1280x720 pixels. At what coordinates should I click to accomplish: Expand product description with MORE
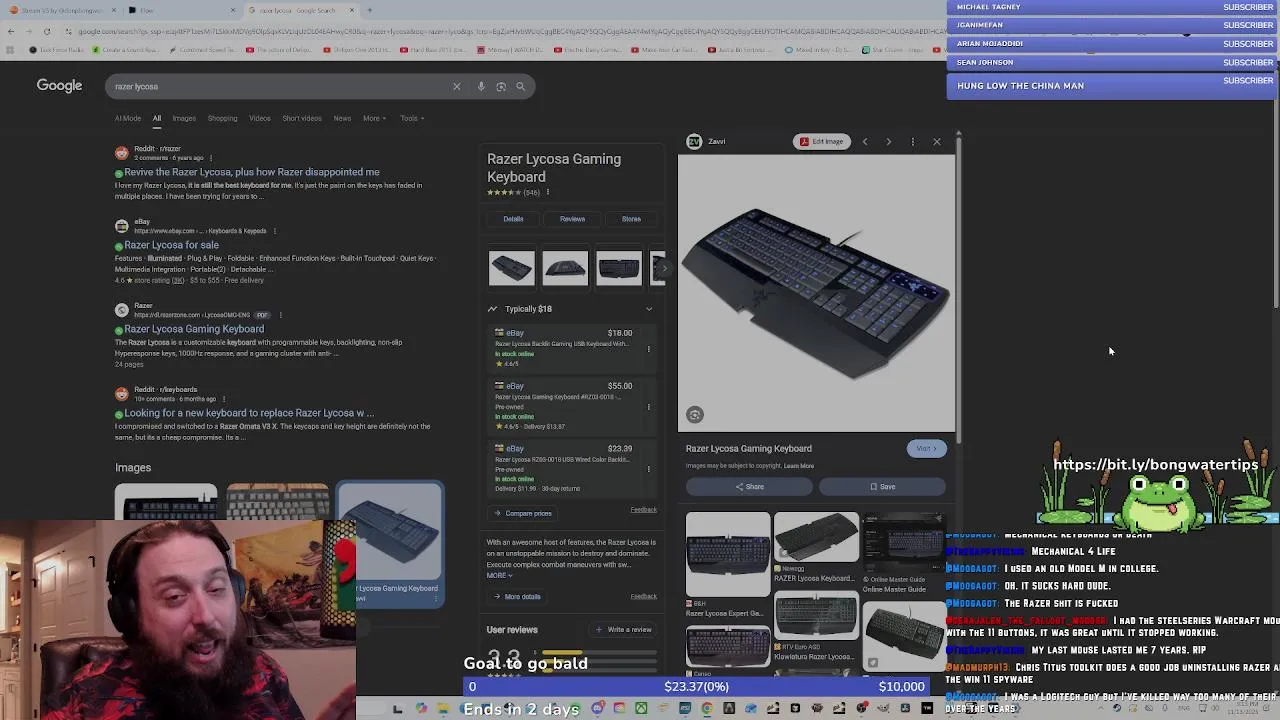499,575
